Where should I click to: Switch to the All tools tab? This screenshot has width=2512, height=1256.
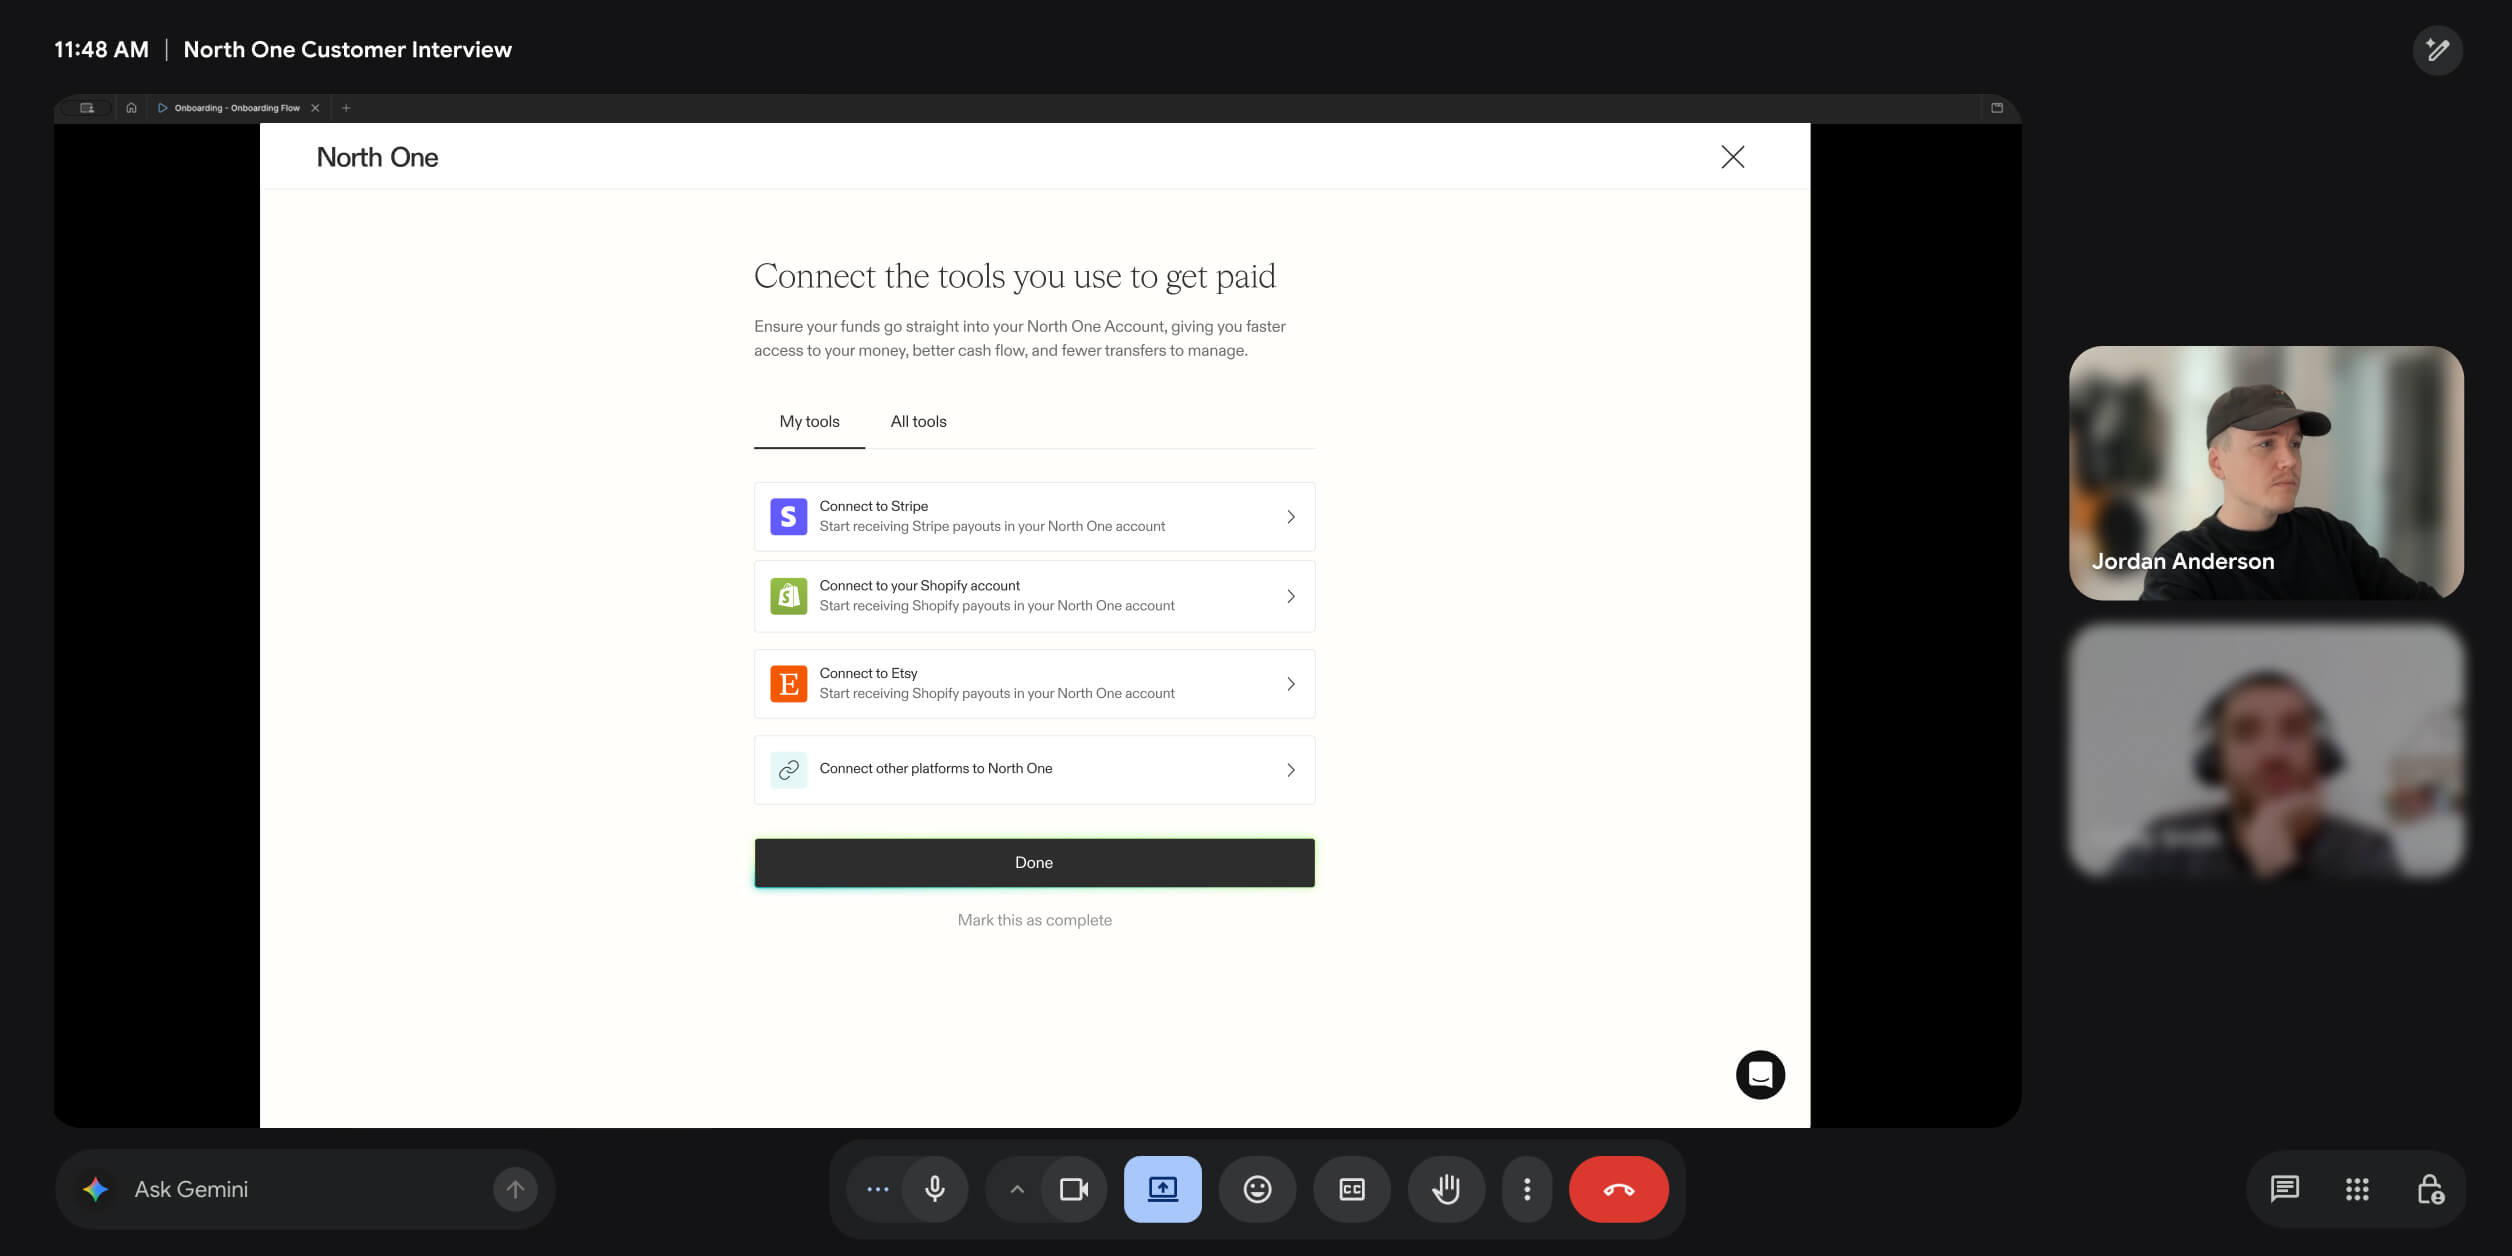918,422
